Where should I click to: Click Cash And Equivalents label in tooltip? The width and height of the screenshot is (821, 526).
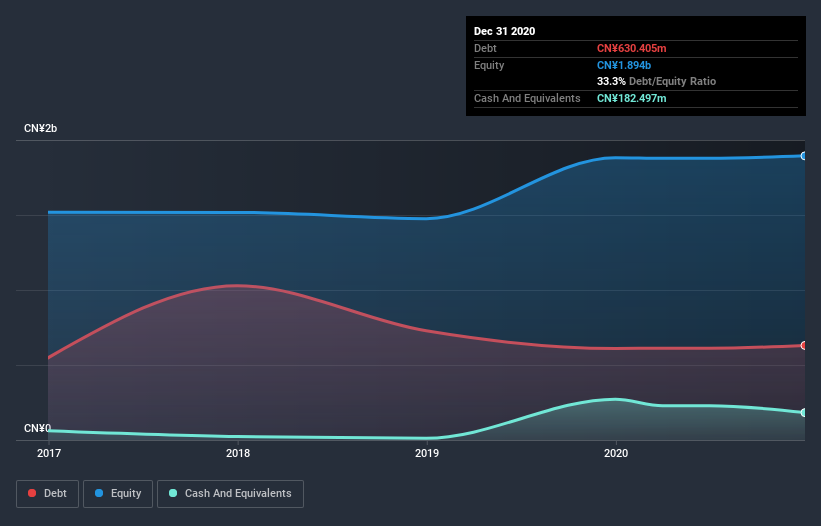tap(527, 98)
